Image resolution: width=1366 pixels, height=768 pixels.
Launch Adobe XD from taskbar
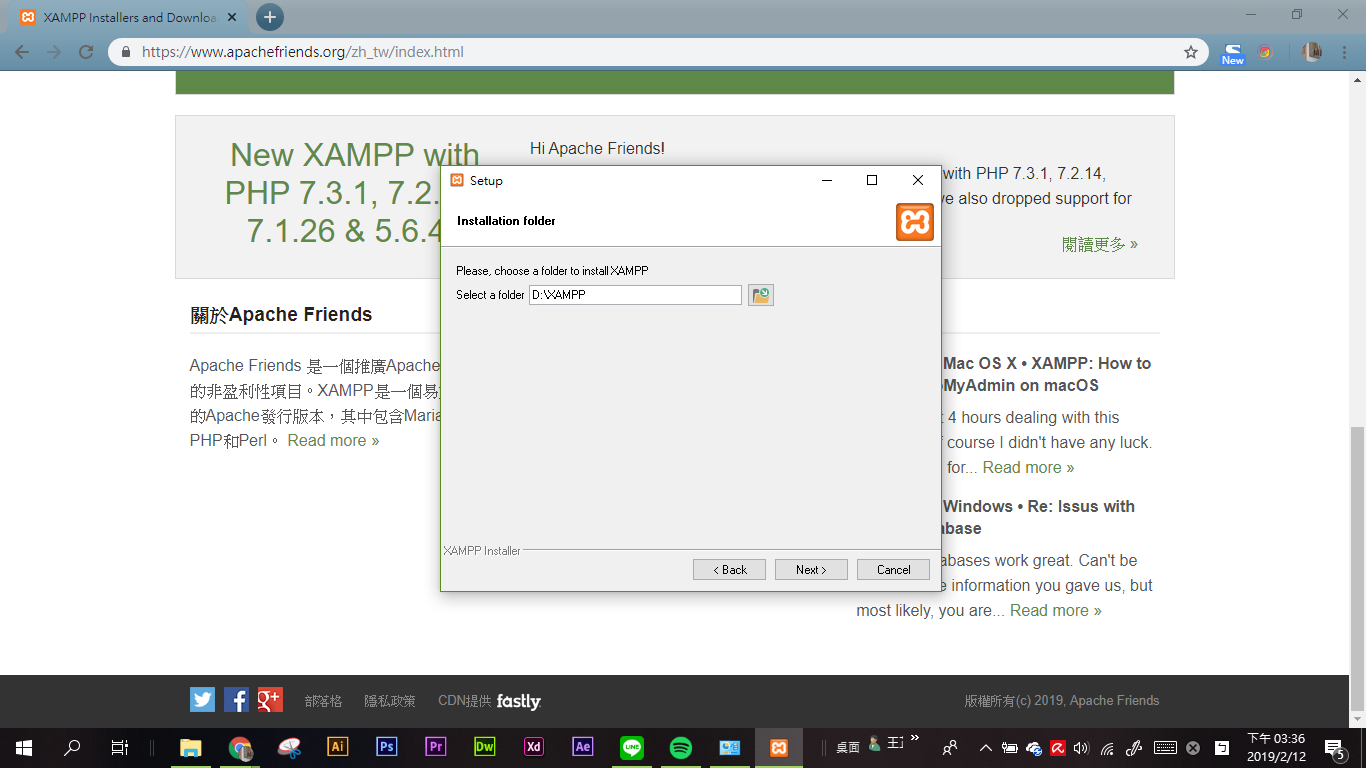tap(533, 747)
